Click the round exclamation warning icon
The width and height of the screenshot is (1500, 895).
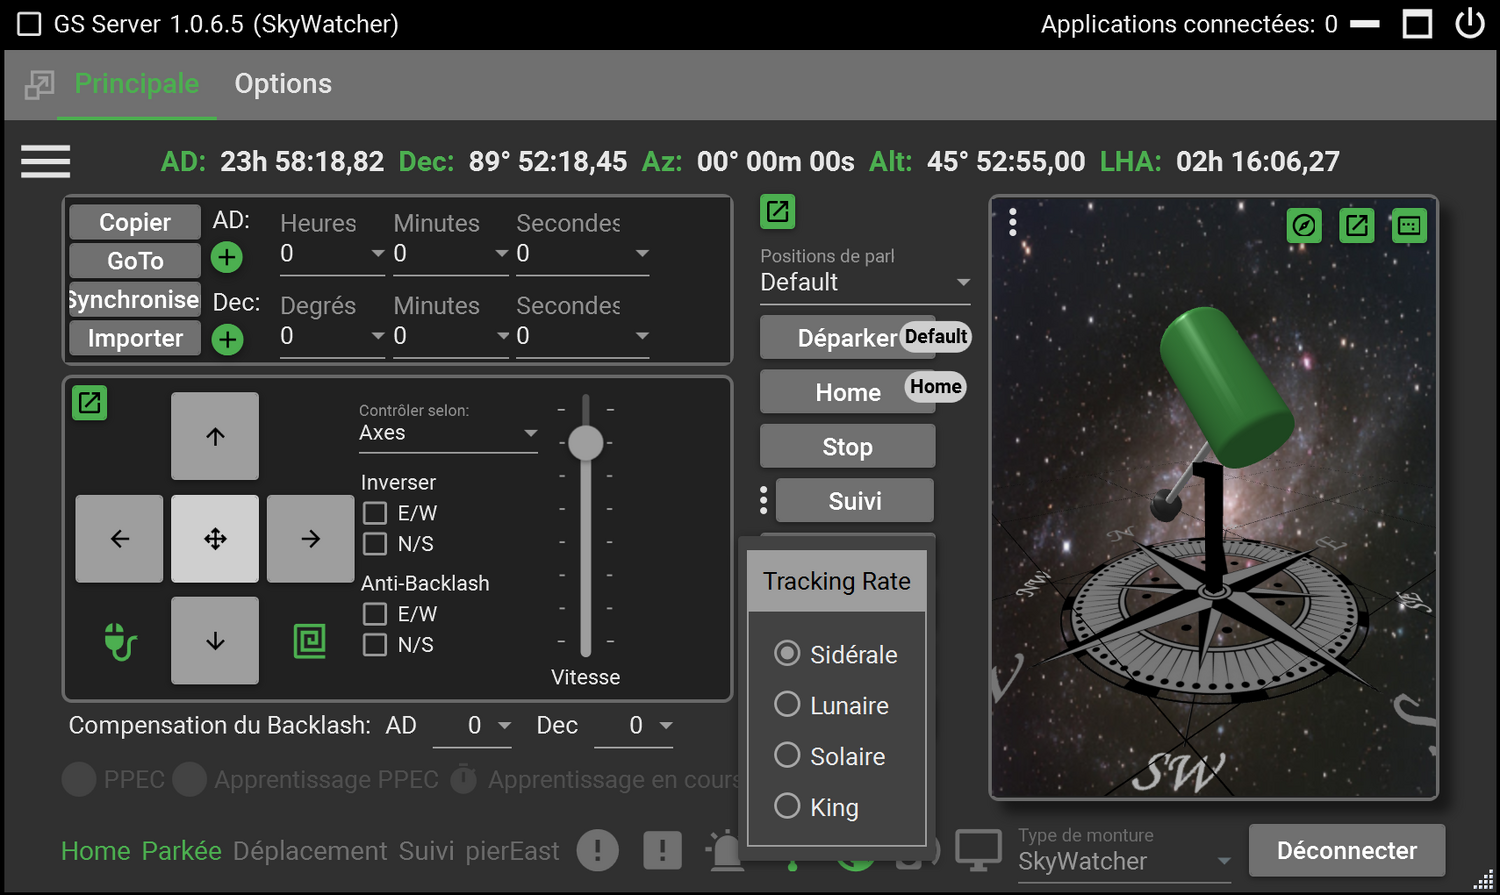click(598, 851)
